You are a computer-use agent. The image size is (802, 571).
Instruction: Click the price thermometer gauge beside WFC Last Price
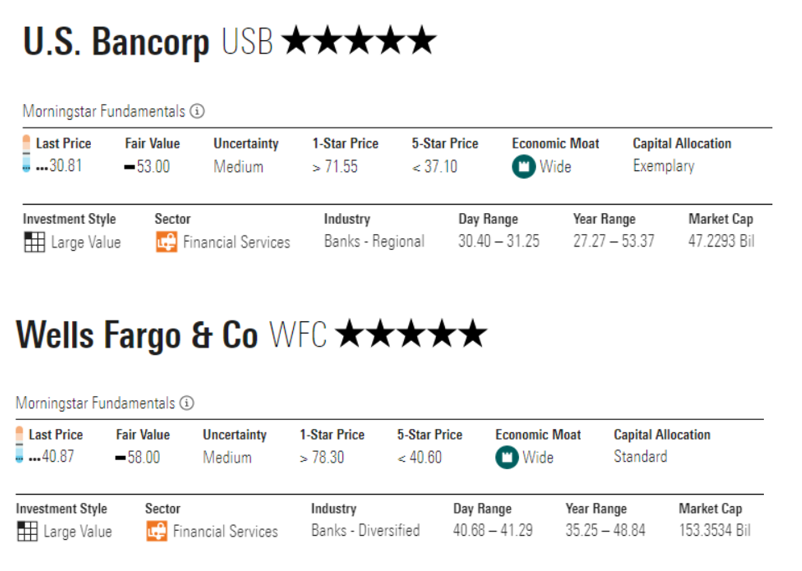point(19,446)
